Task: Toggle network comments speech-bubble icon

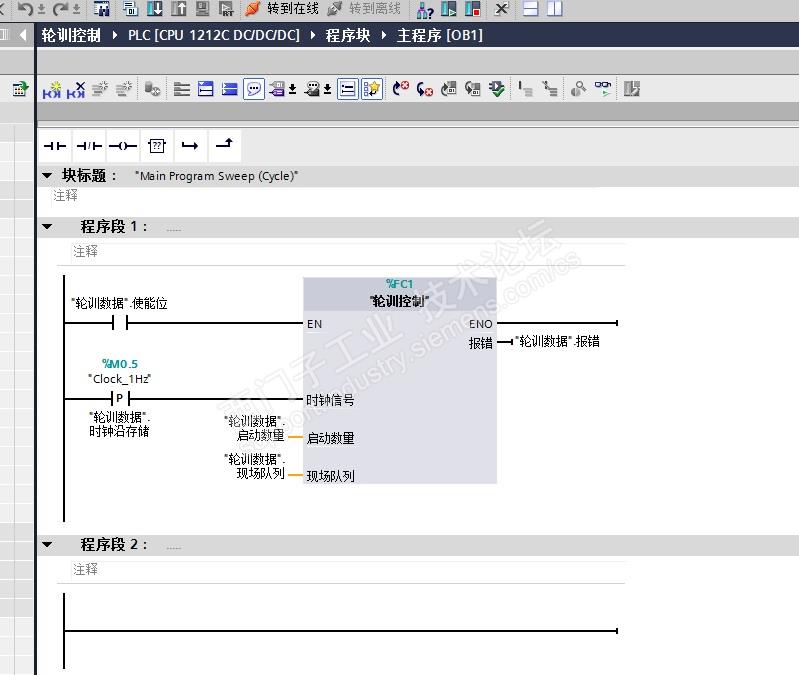Action: (254, 90)
